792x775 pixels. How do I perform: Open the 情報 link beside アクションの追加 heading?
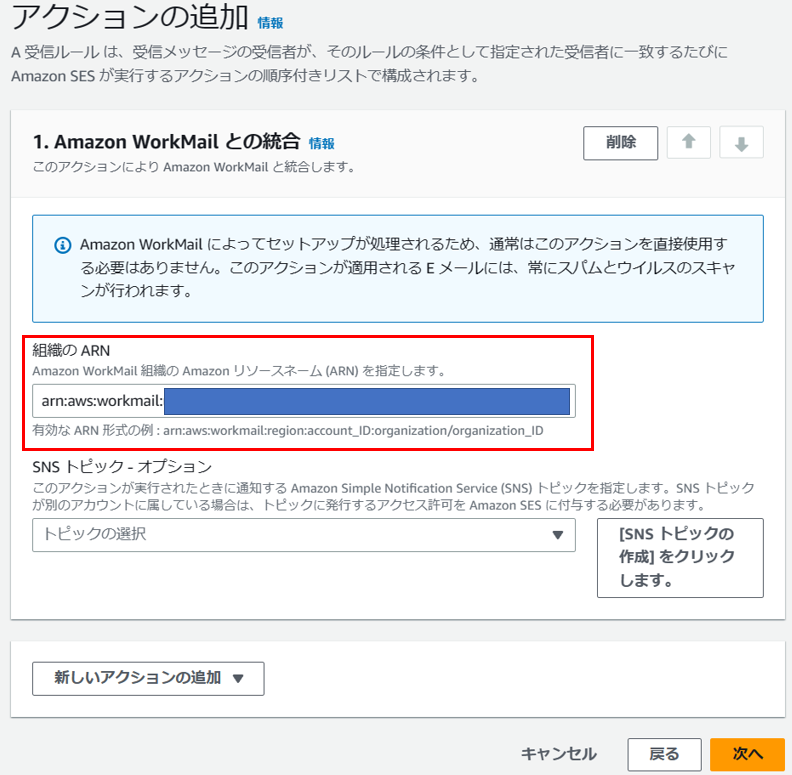coord(270,23)
